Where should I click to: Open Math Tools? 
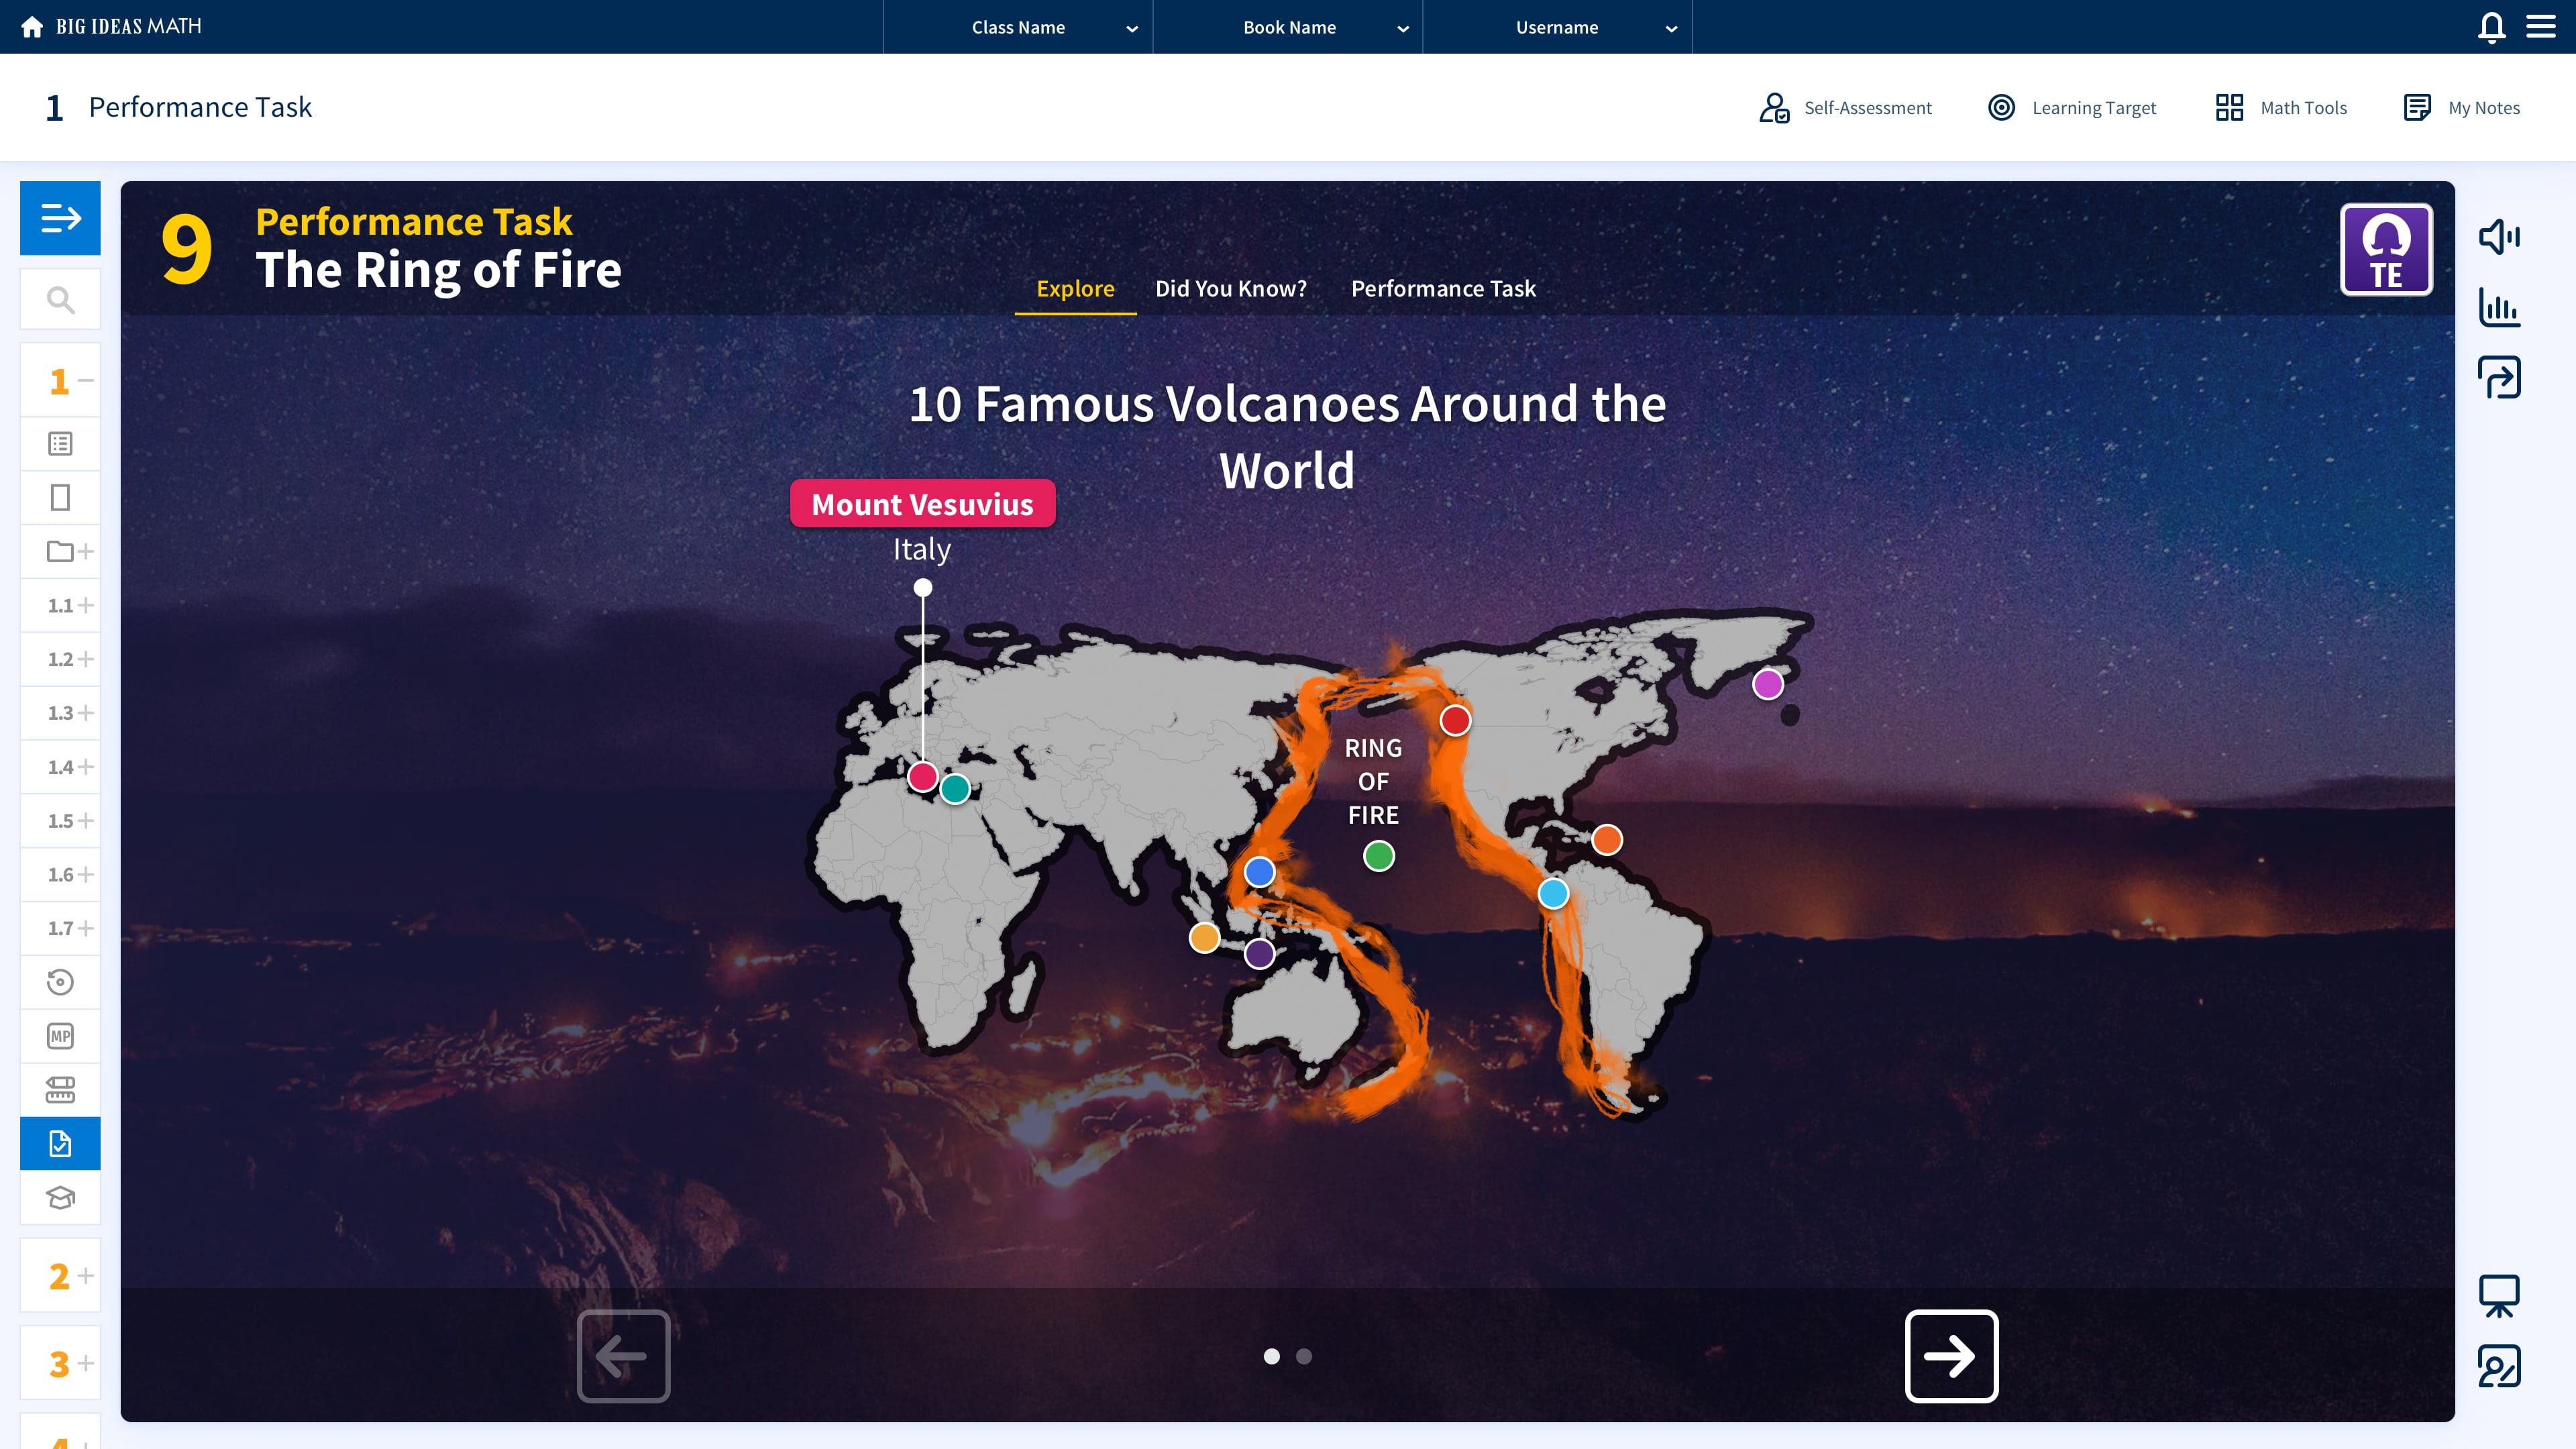(2281, 107)
